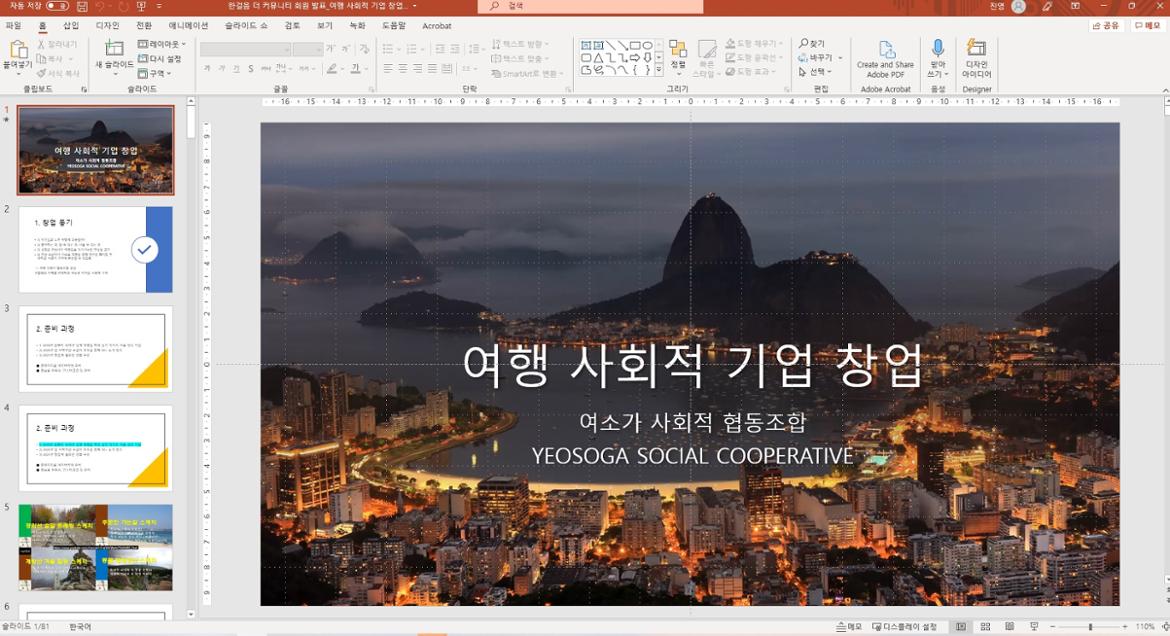This screenshot has width=1170, height=636.
Task: Click the zoom slider handle
Action: coord(1090,627)
